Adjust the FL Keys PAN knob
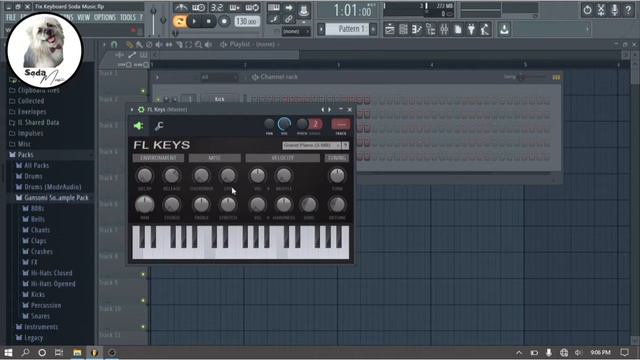This screenshot has width=640, height=360. pos(269,124)
